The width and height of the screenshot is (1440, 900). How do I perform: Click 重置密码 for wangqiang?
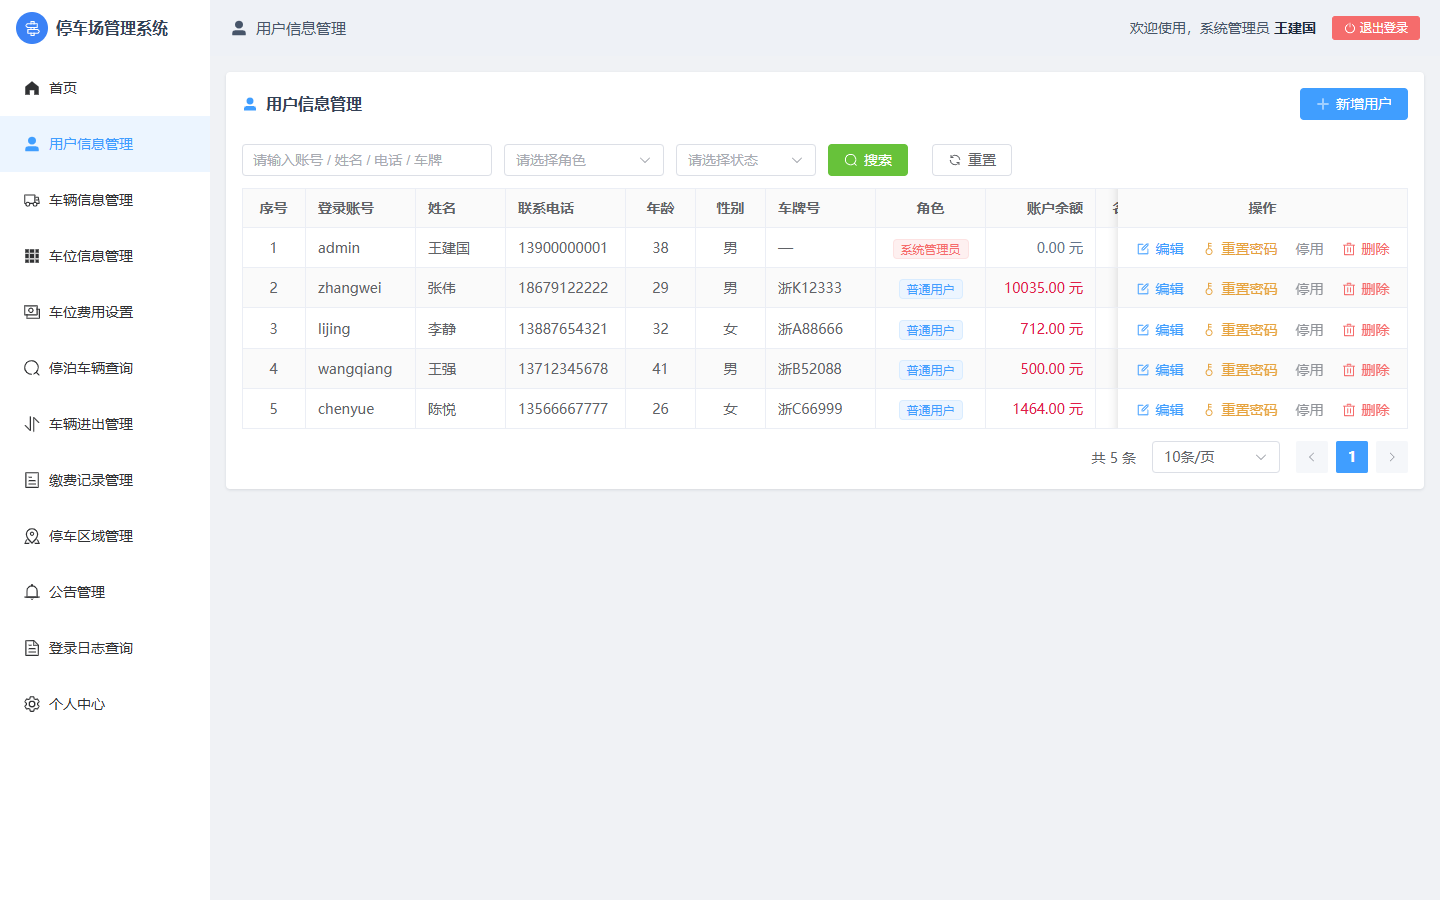click(1241, 370)
